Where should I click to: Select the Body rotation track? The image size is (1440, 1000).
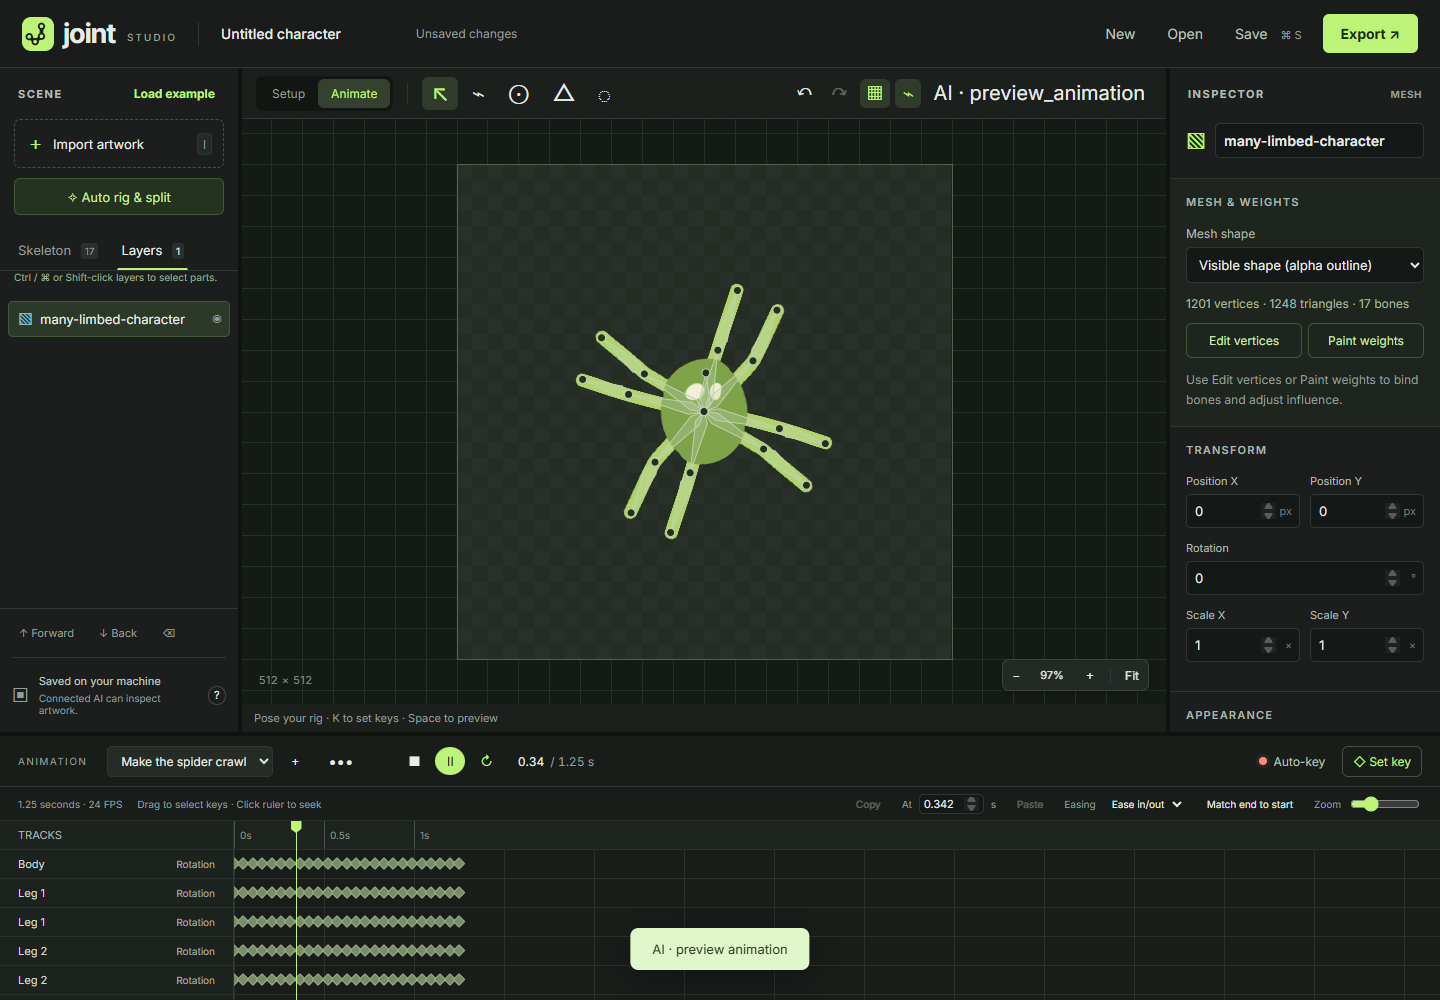pyautogui.click(x=117, y=864)
